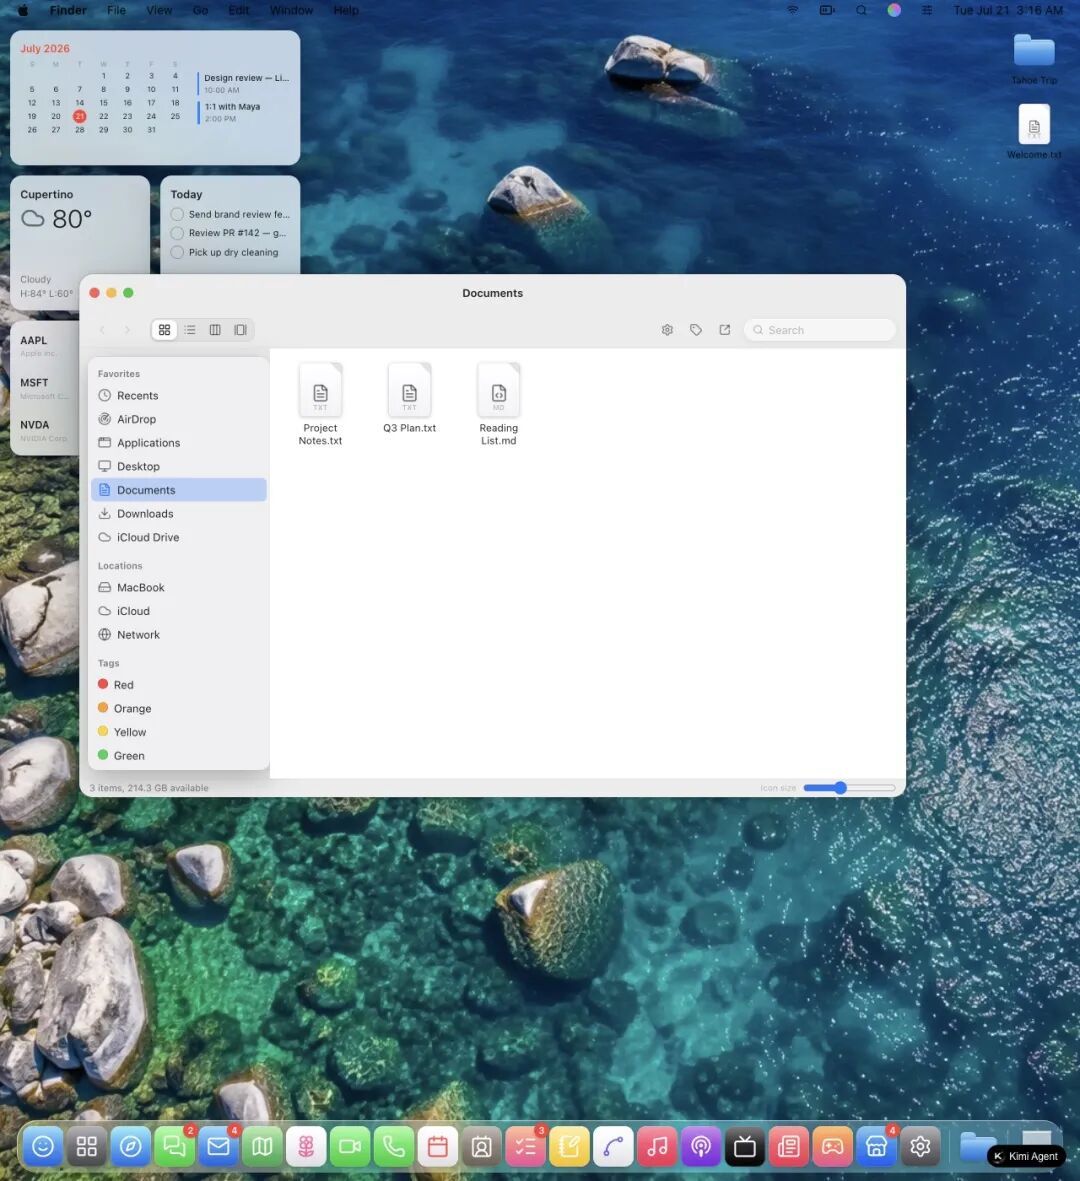This screenshot has height=1181, width=1080.
Task: Open the Edit menu
Action: click(x=239, y=11)
